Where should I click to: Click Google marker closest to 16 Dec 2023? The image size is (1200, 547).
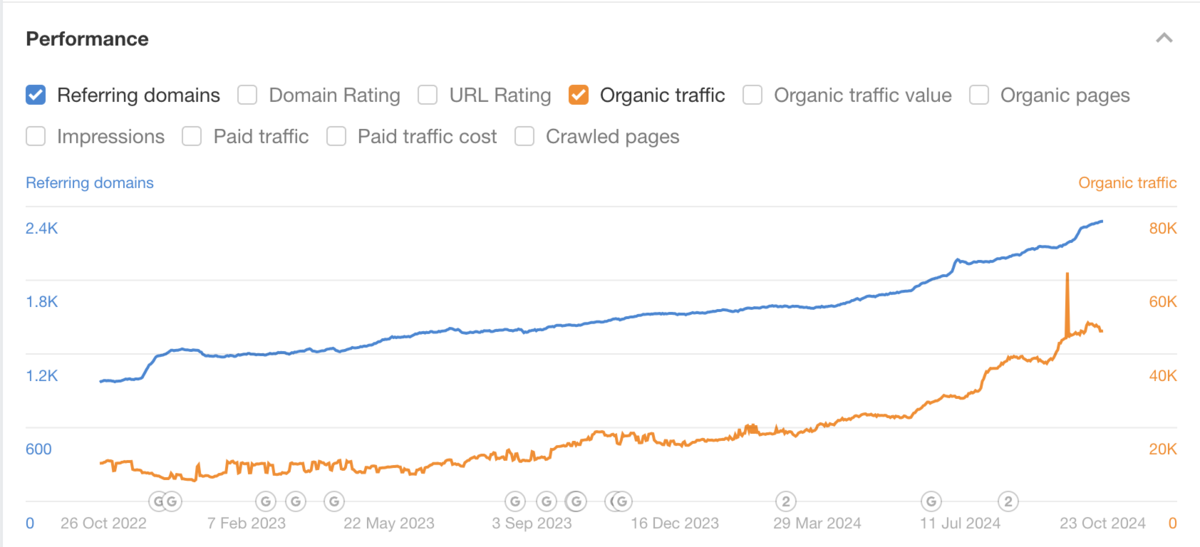coord(622,501)
